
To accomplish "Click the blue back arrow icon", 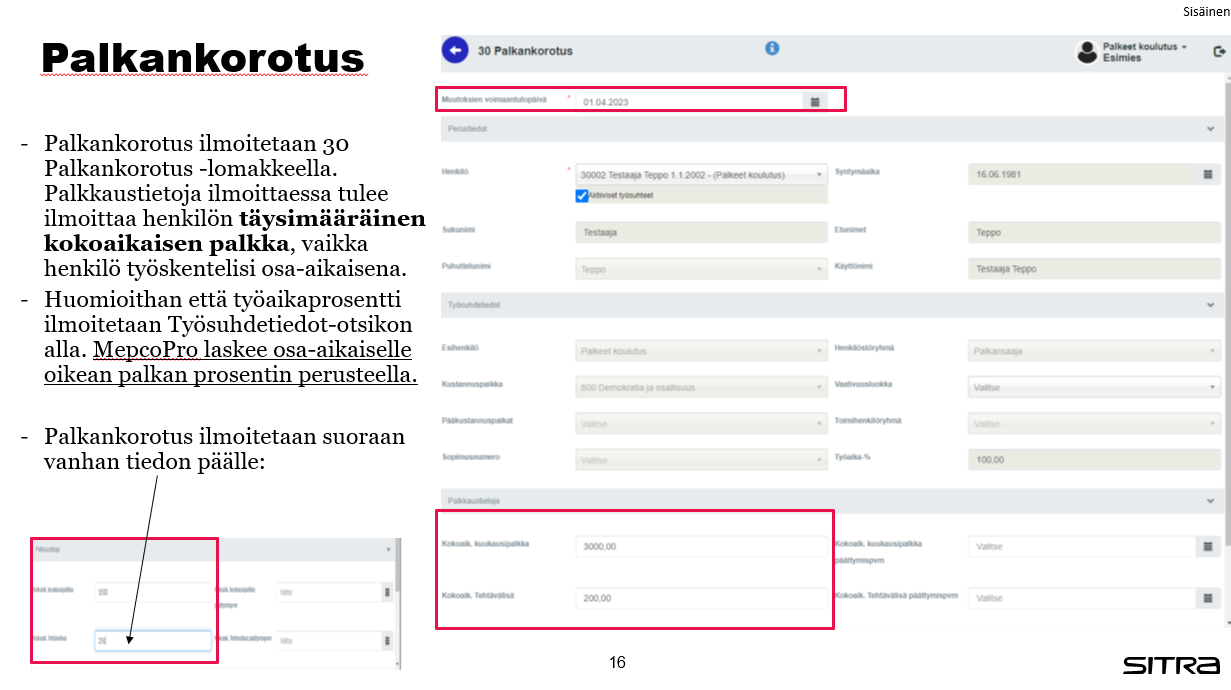I will 455,48.
